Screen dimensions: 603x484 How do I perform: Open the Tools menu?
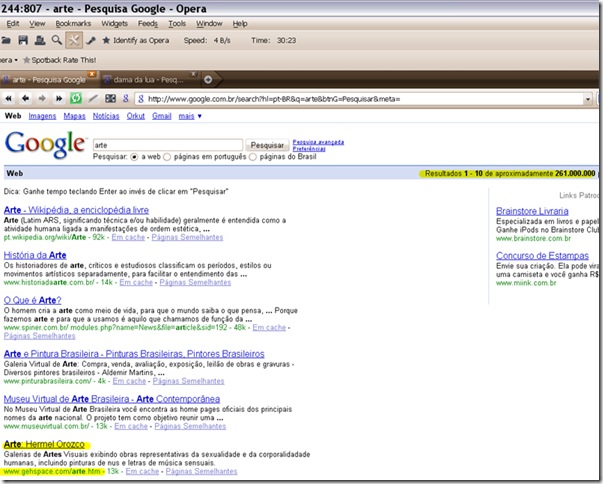click(177, 23)
